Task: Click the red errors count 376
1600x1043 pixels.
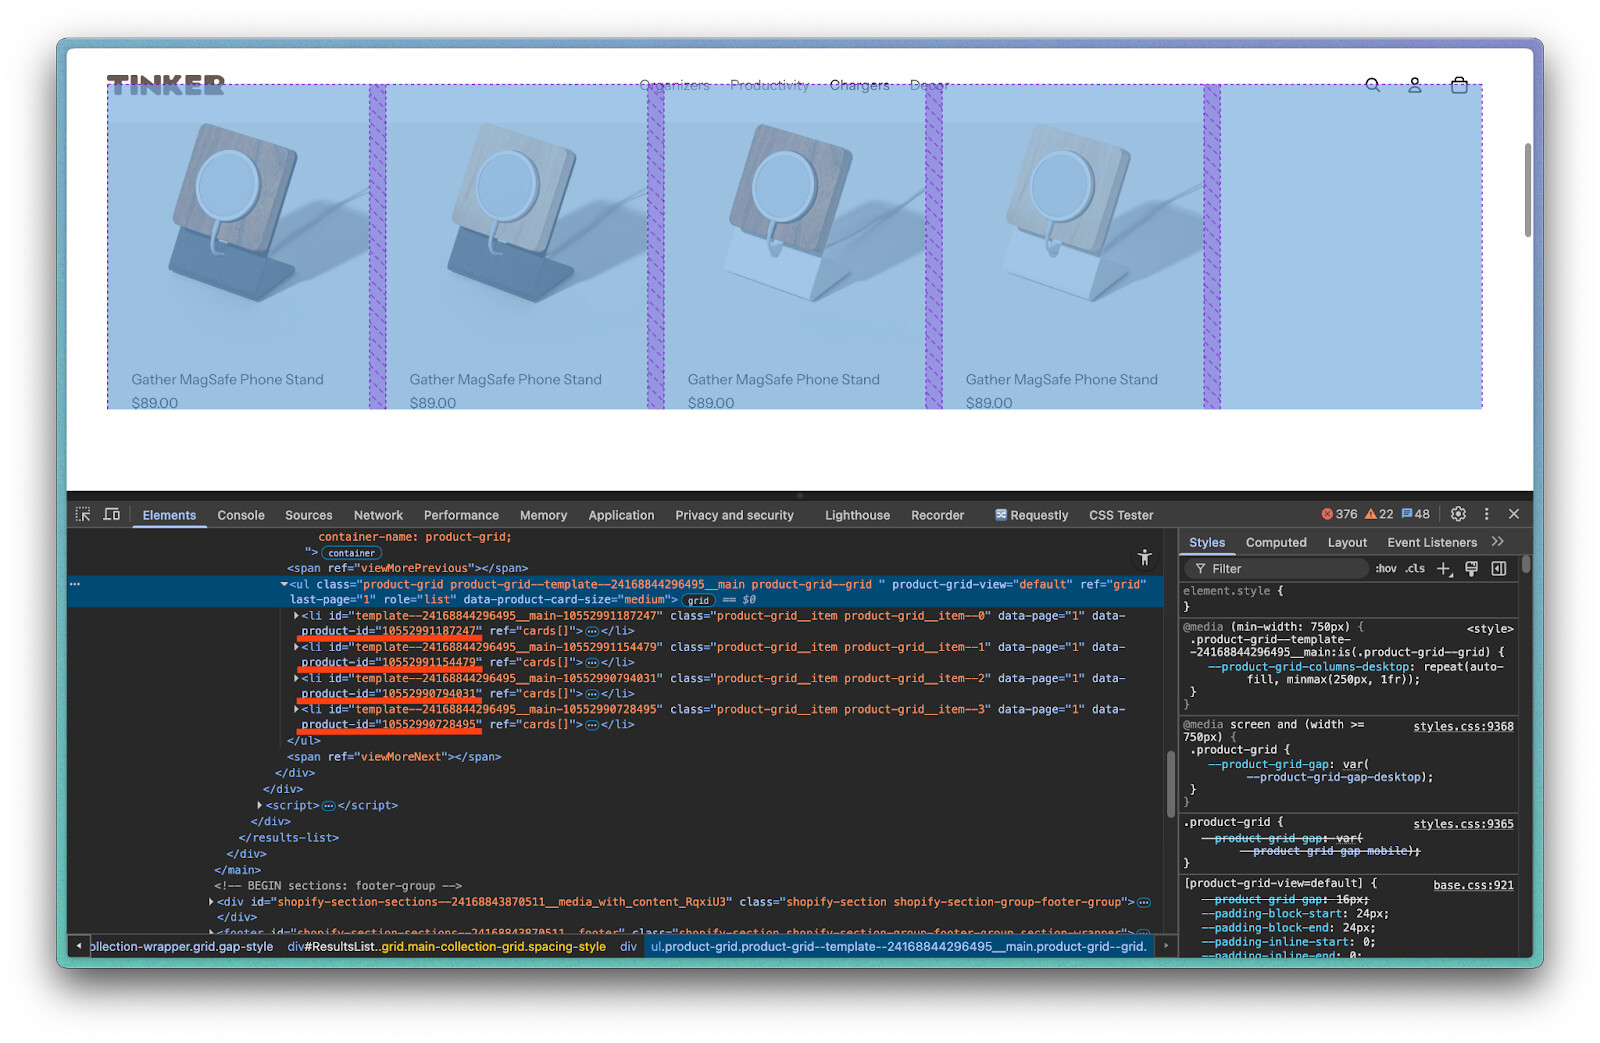Action: point(1339,514)
